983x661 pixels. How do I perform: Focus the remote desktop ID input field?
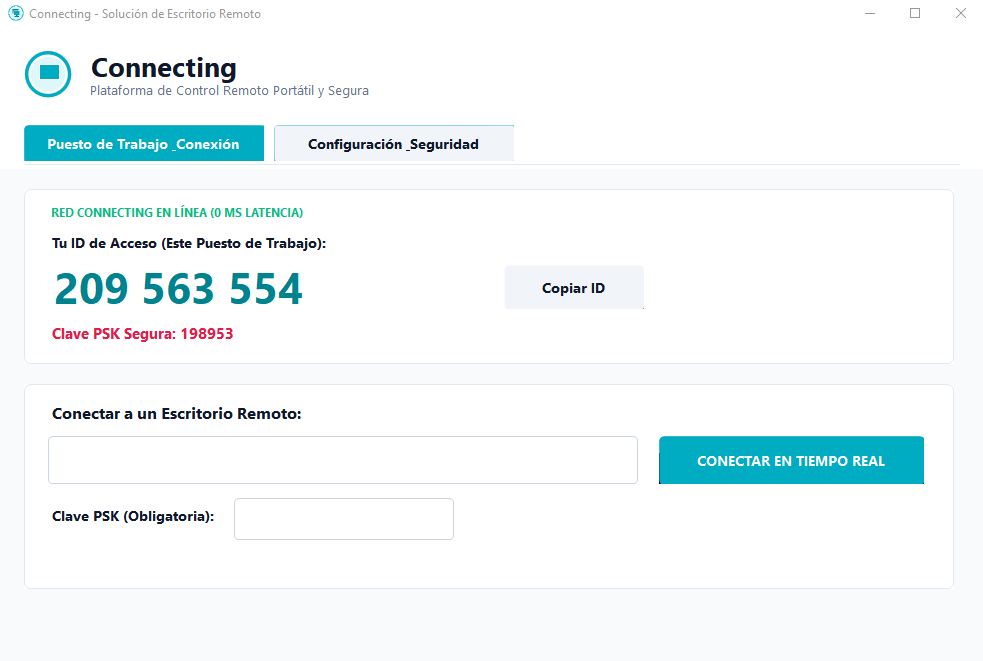click(343, 460)
